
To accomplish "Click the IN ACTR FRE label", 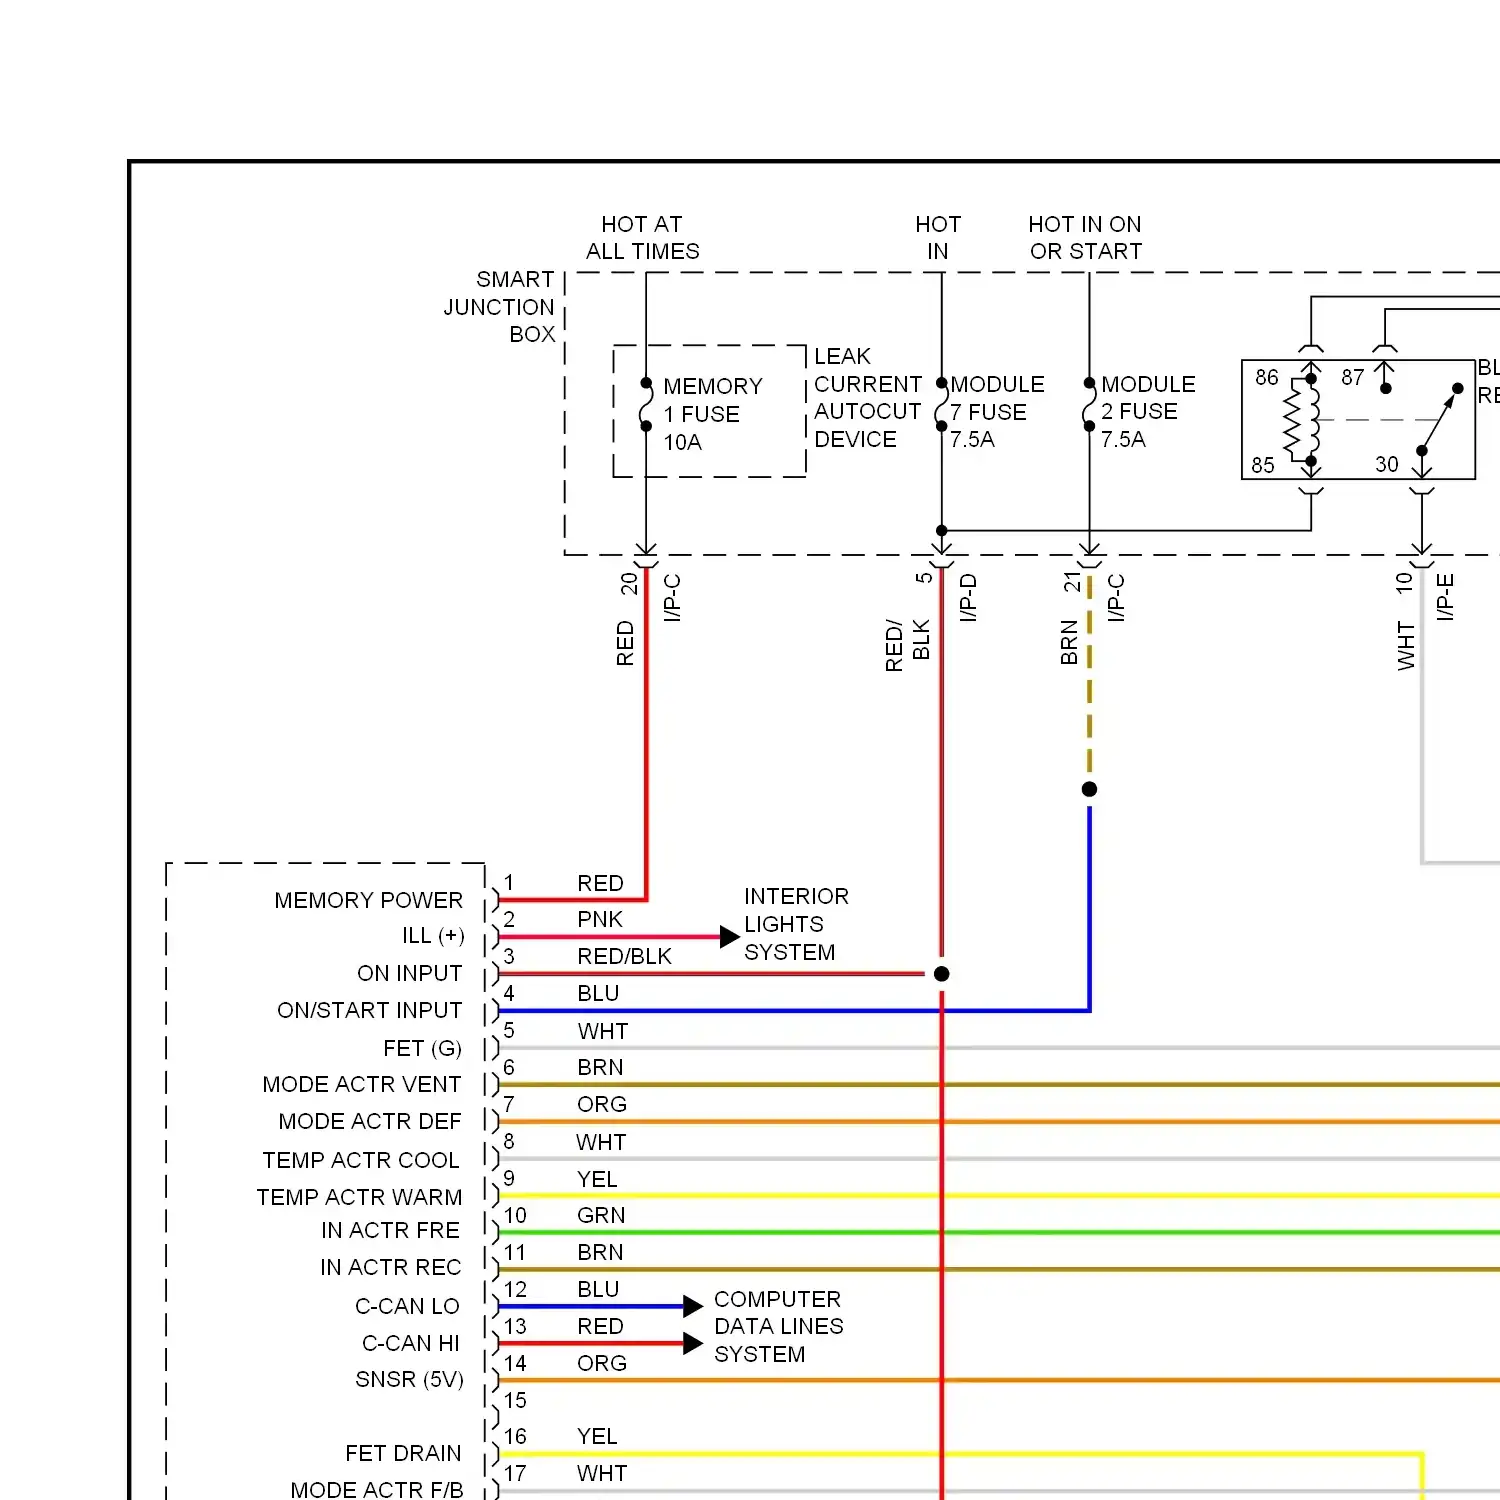I will 391,1230.
